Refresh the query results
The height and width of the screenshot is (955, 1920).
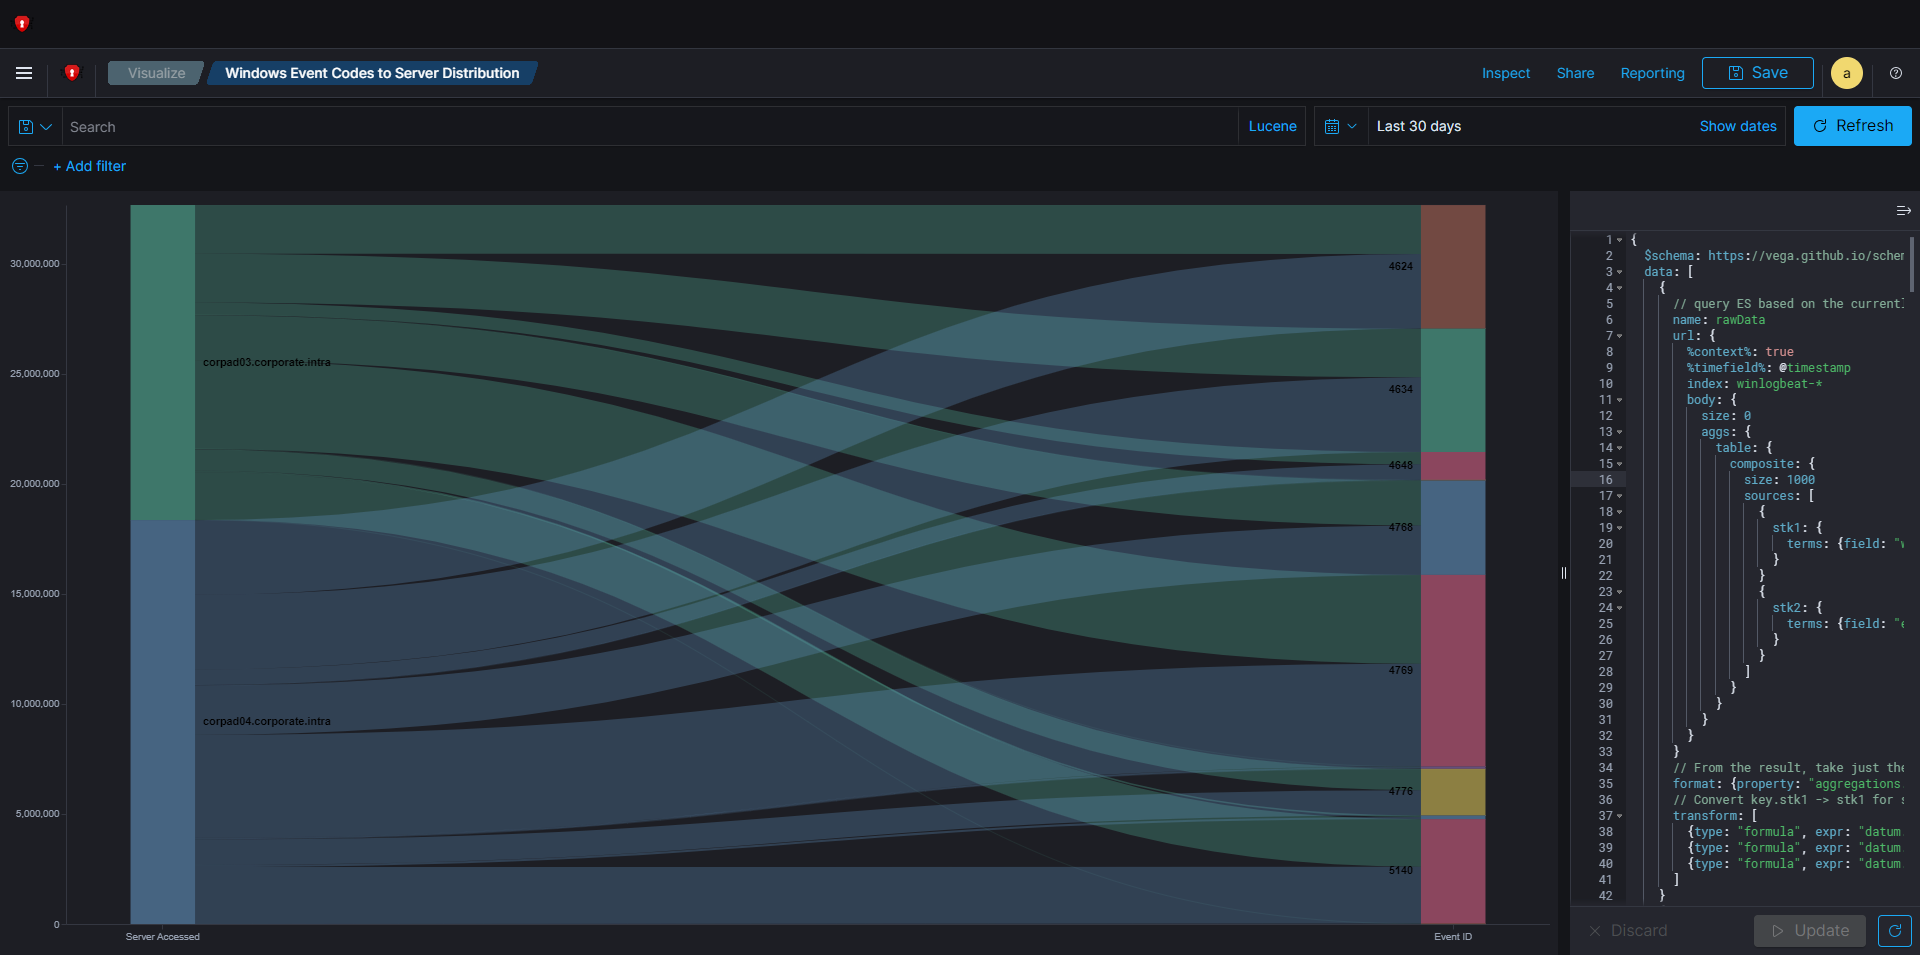pyautogui.click(x=1852, y=126)
